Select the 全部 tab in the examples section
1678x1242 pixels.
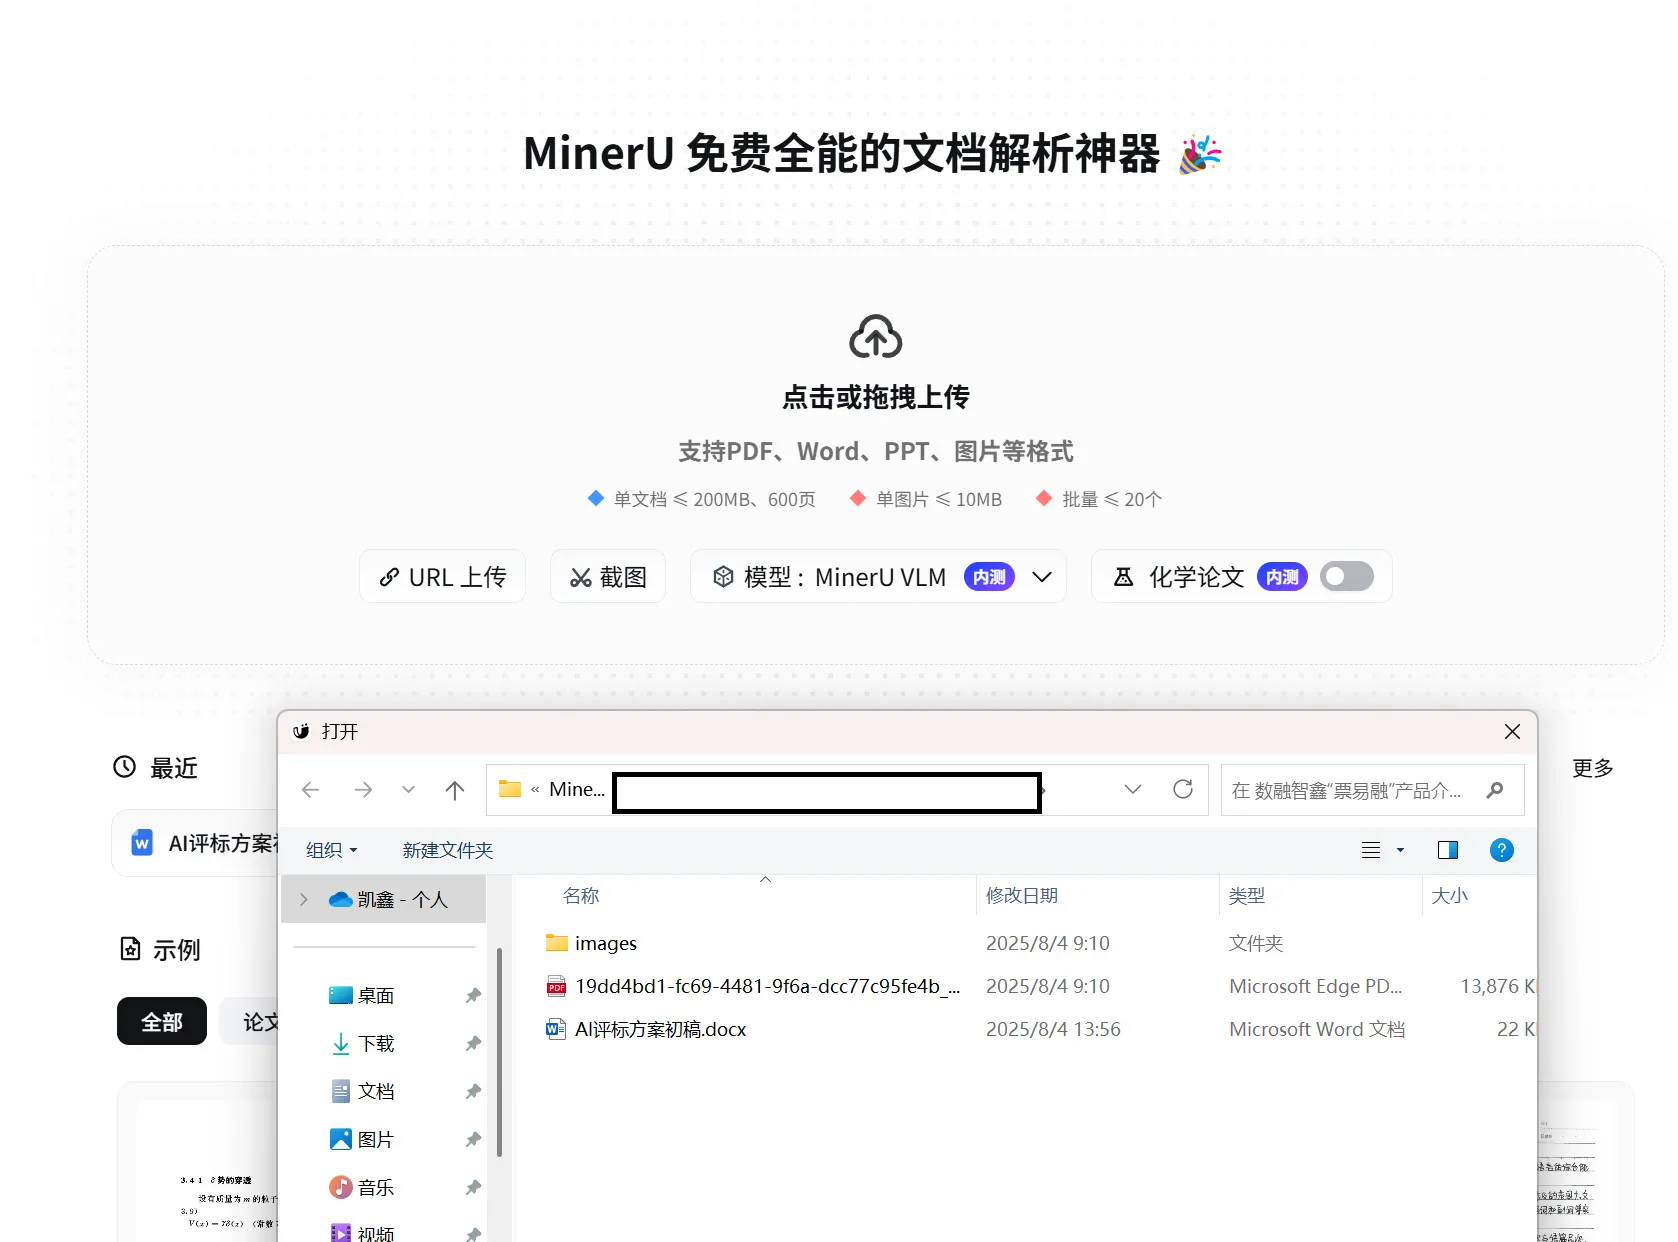[162, 1021]
